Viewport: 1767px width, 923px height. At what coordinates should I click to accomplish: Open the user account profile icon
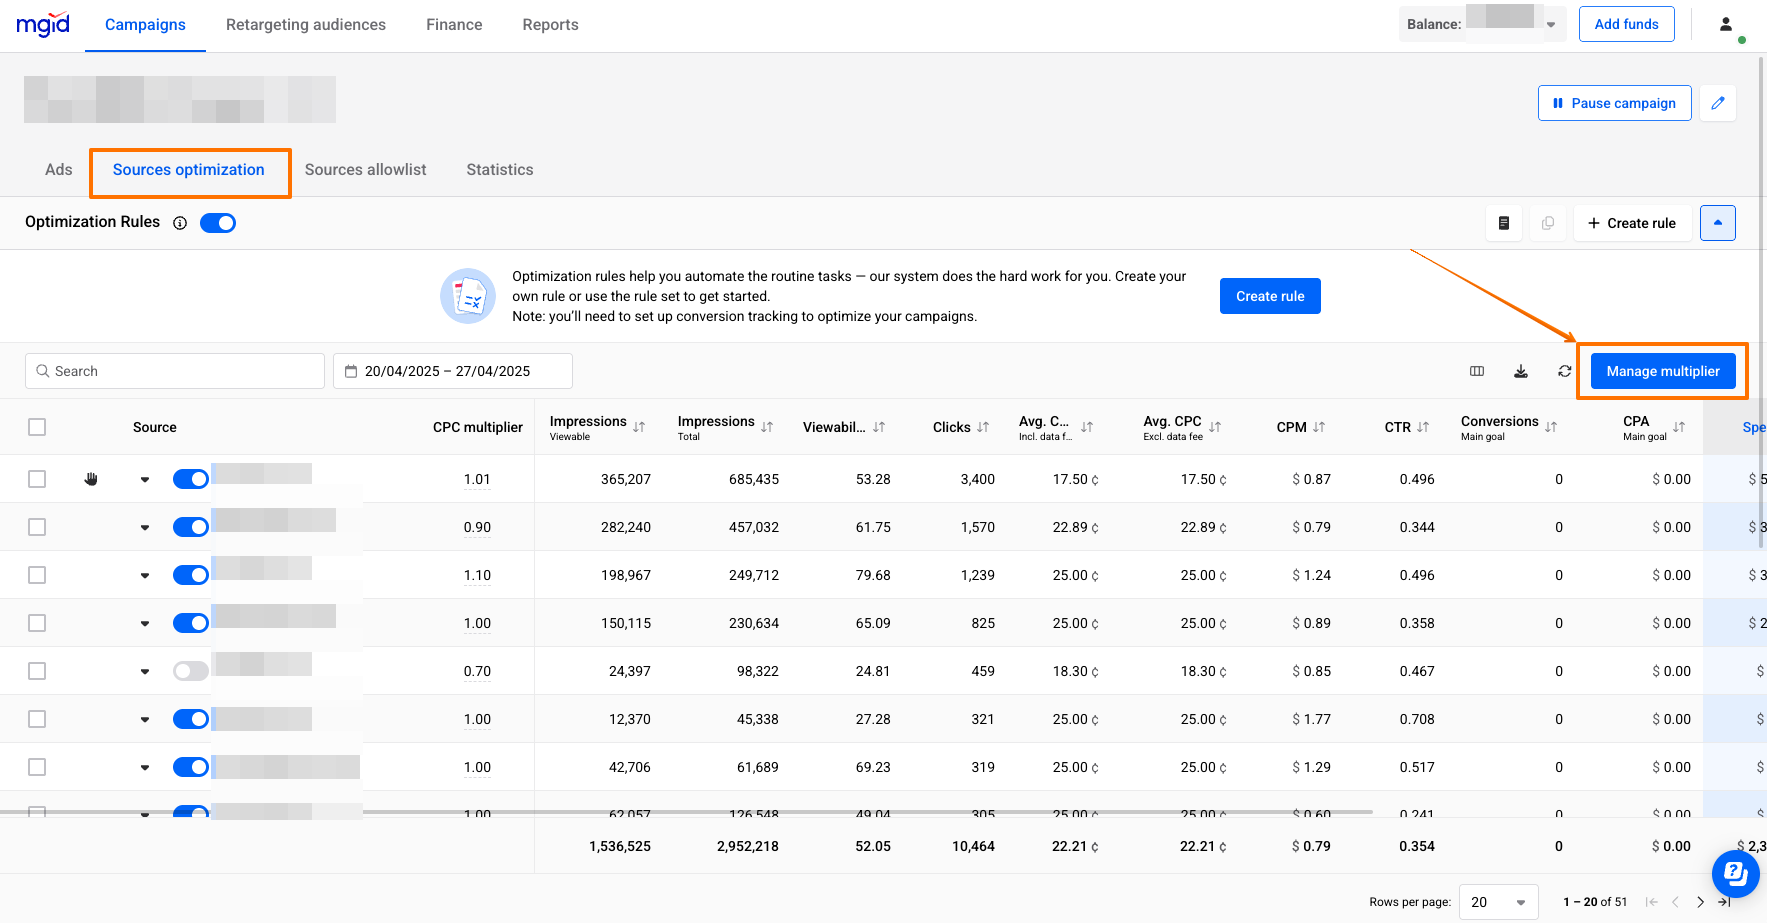pos(1725,25)
